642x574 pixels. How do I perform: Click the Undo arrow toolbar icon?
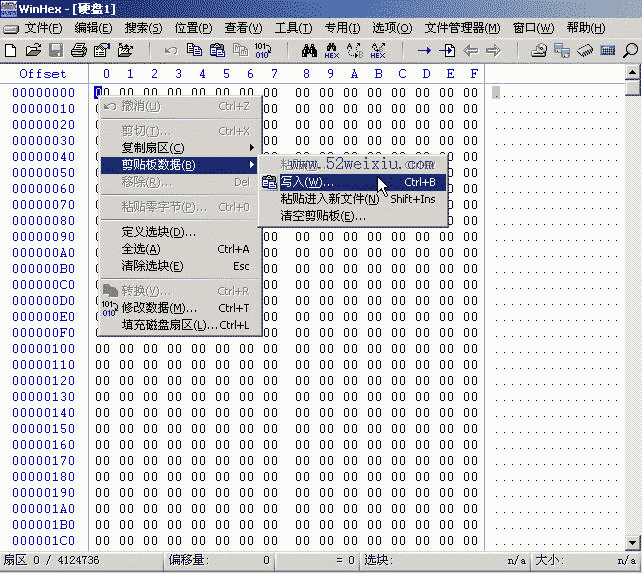(x=171, y=51)
